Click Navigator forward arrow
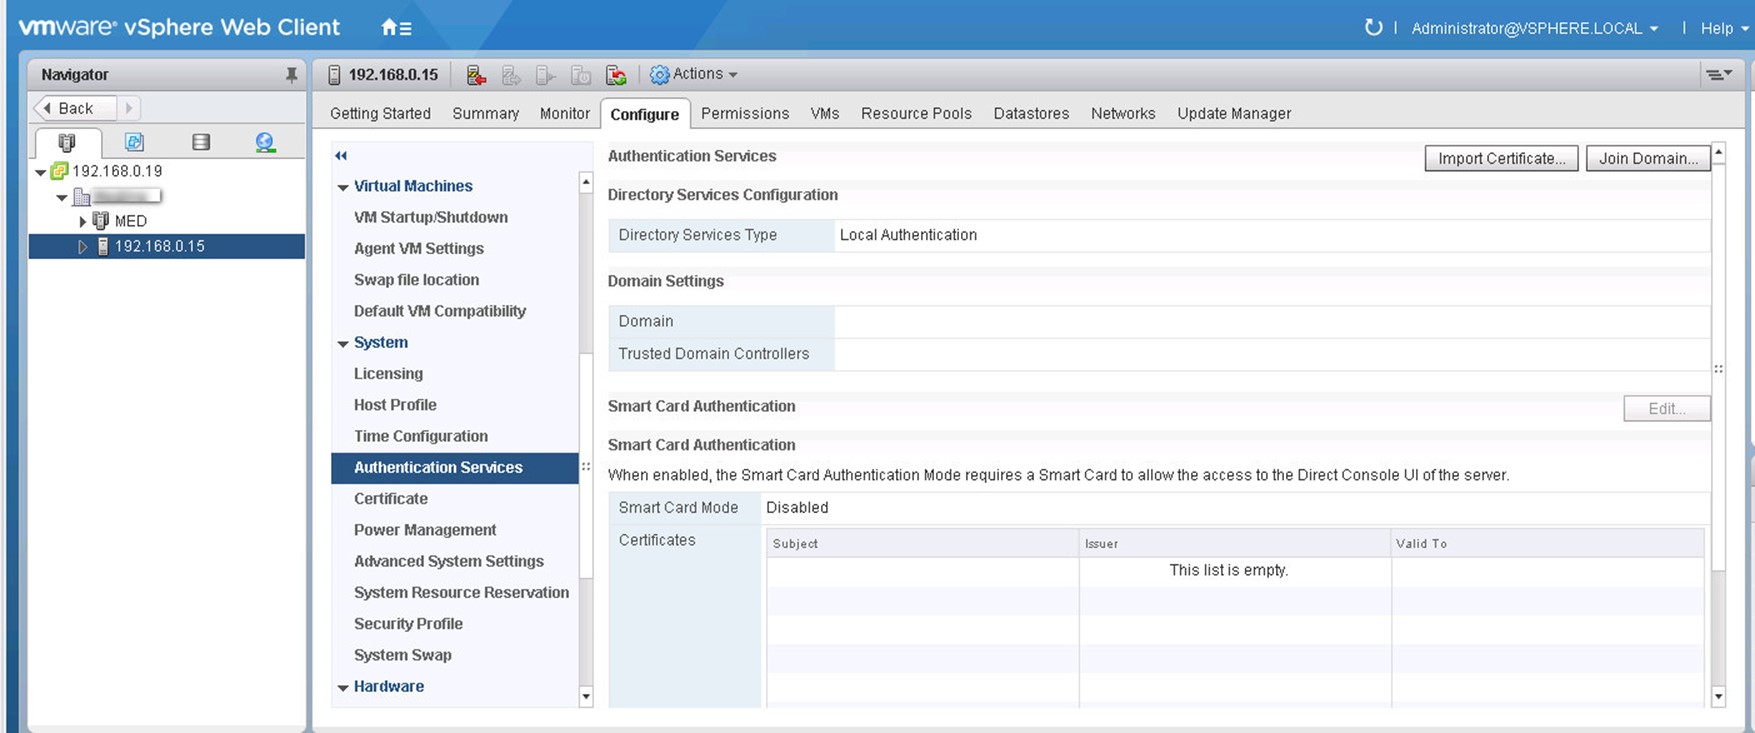Image resolution: width=1755 pixels, height=733 pixels. [x=128, y=108]
